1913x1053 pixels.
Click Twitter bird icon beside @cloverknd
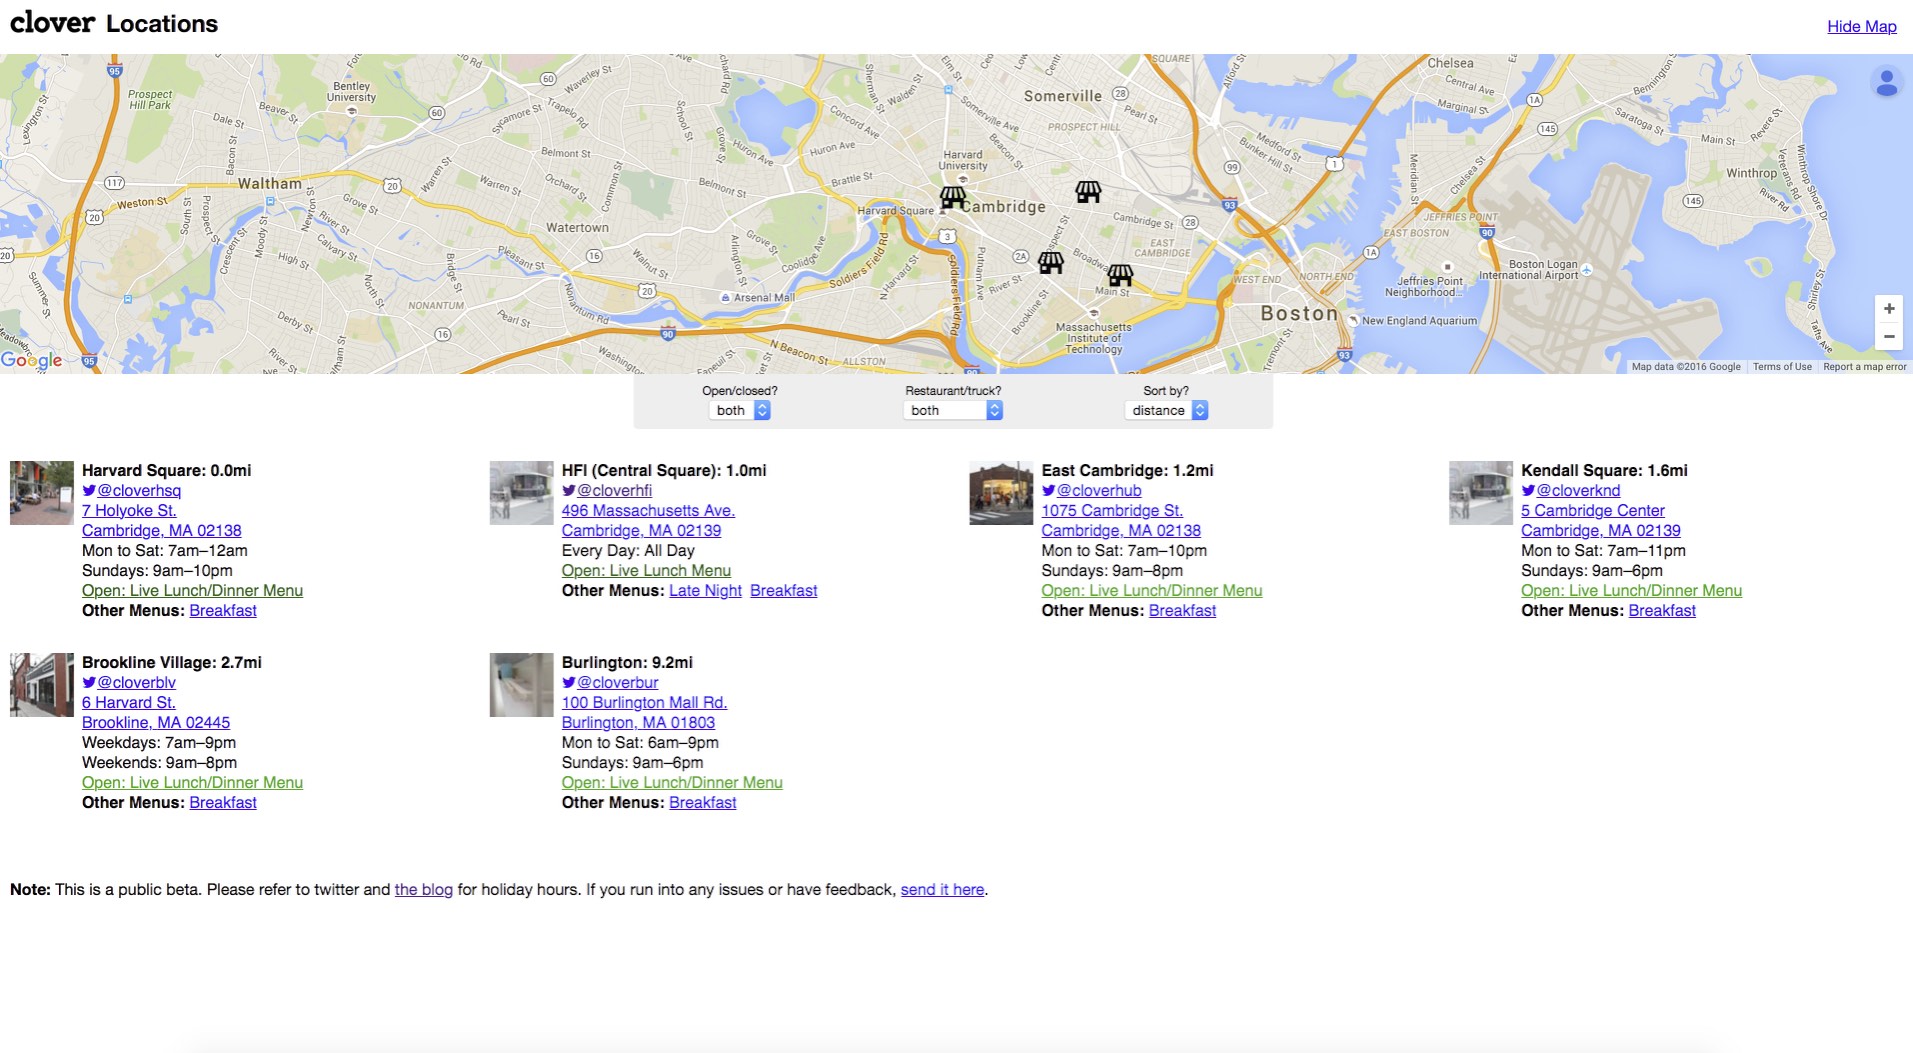pos(1528,490)
